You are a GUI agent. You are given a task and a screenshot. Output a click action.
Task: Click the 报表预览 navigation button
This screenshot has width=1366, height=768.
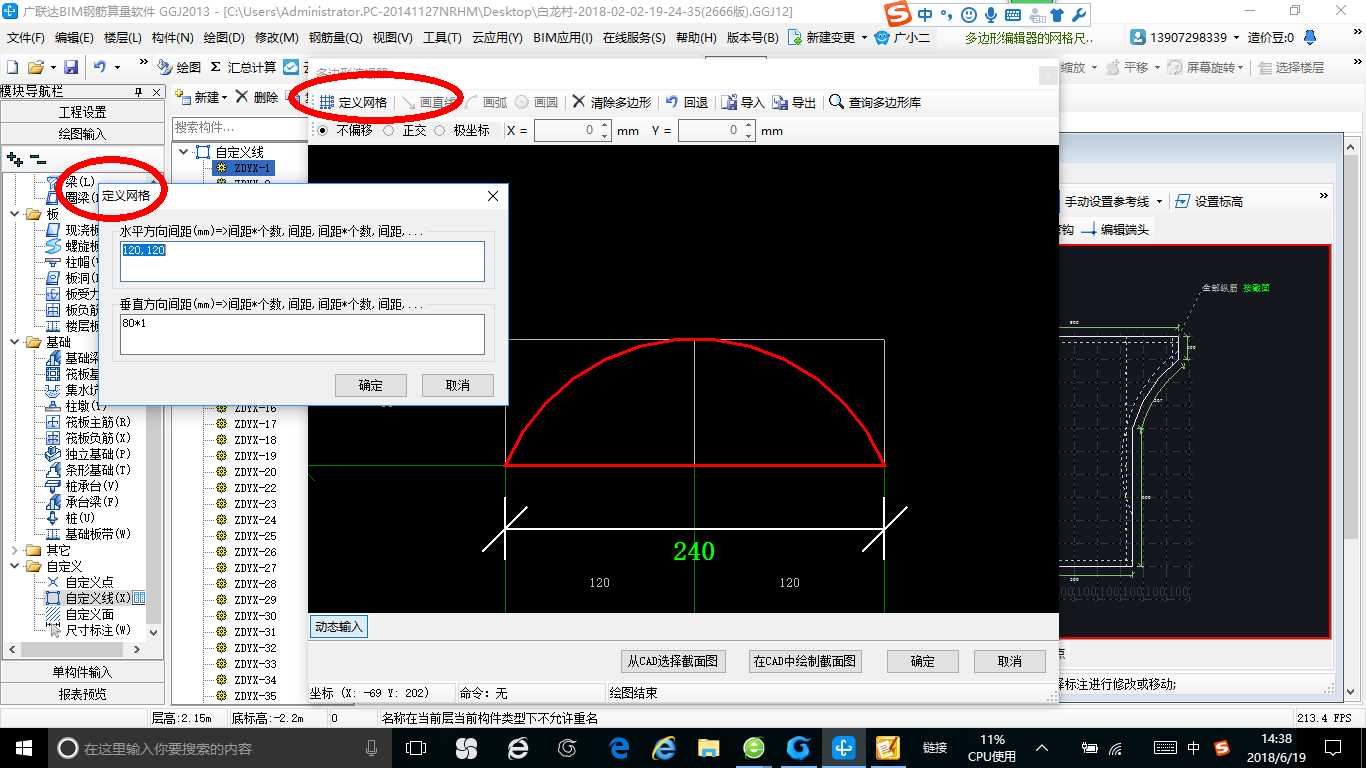(82, 694)
